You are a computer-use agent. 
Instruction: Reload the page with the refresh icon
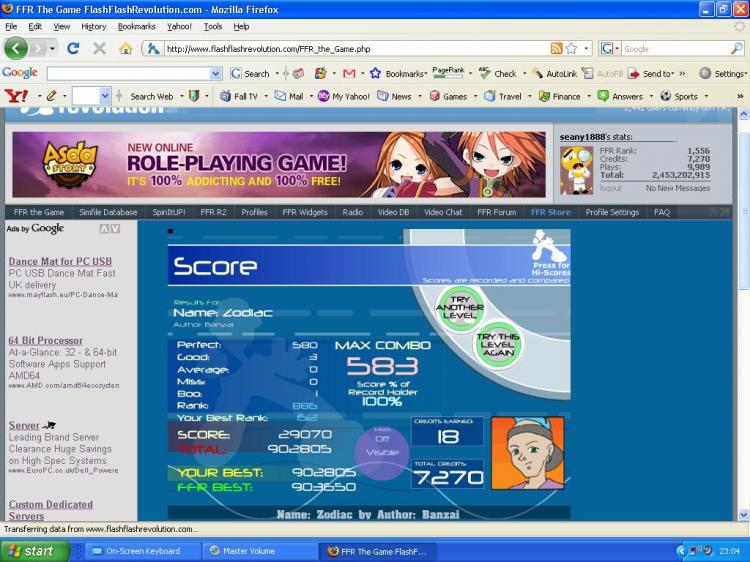pyautogui.click(x=73, y=48)
